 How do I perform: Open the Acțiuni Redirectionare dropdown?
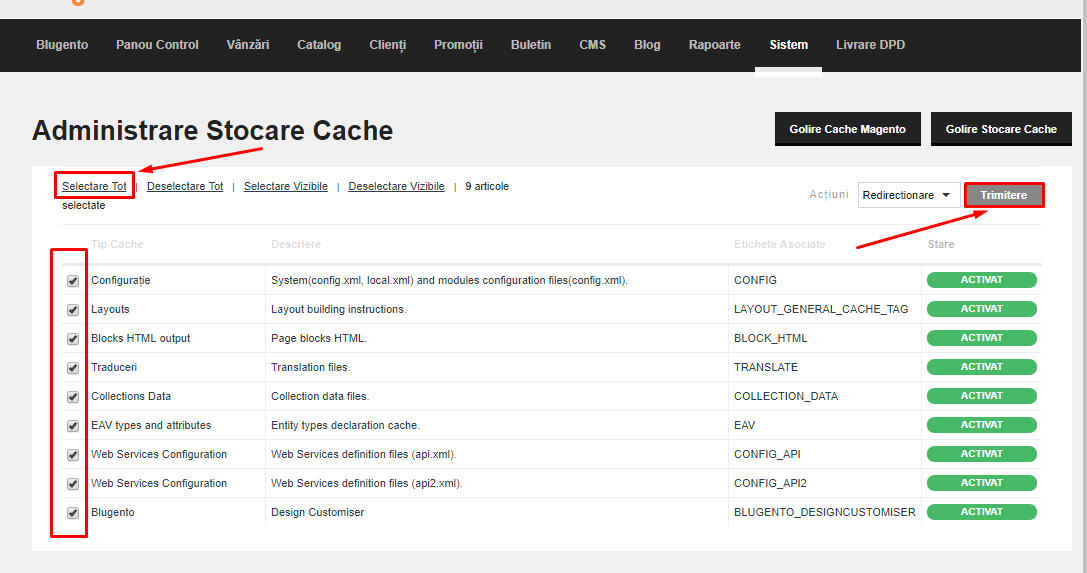908,195
